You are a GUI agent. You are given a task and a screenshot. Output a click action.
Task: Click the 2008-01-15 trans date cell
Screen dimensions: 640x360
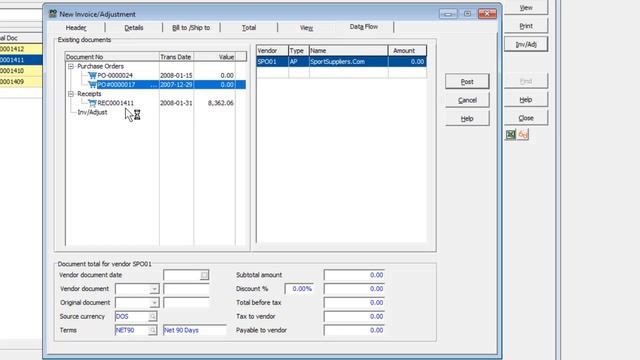[176, 76]
